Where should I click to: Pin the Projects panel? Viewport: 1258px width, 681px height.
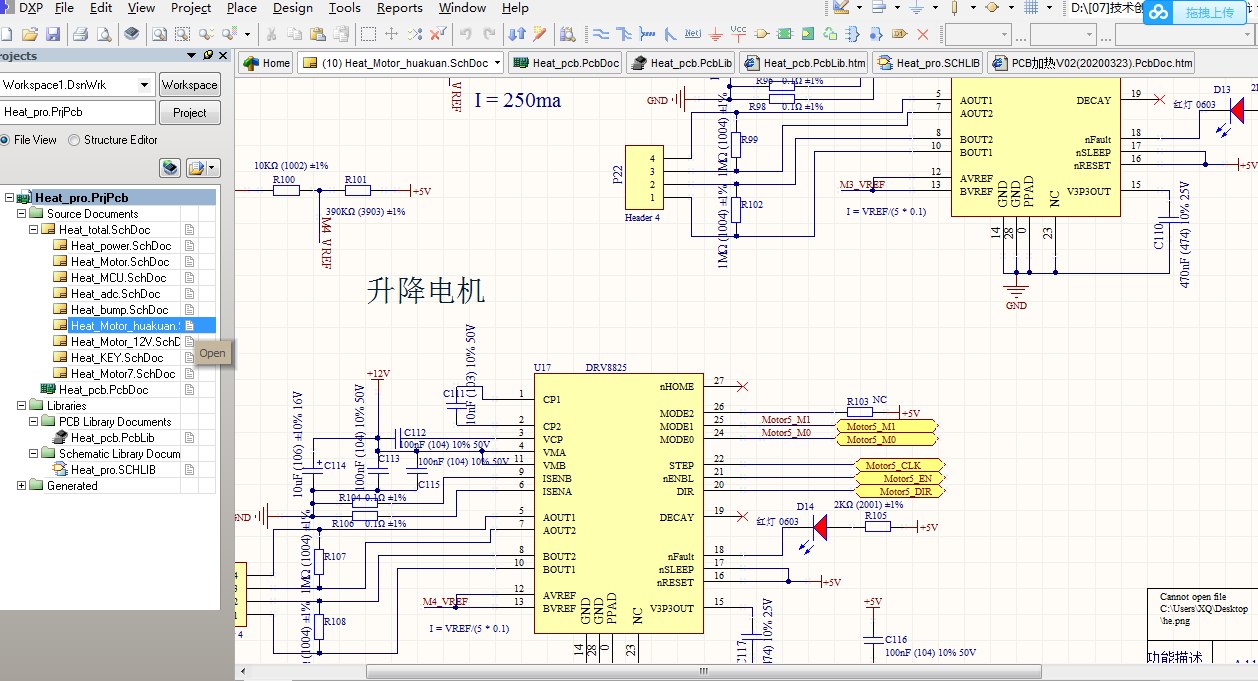pos(207,56)
